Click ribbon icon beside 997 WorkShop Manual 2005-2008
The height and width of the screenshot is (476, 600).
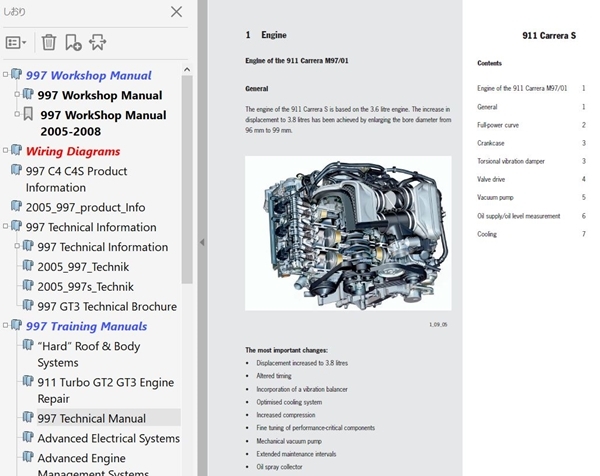click(28, 114)
